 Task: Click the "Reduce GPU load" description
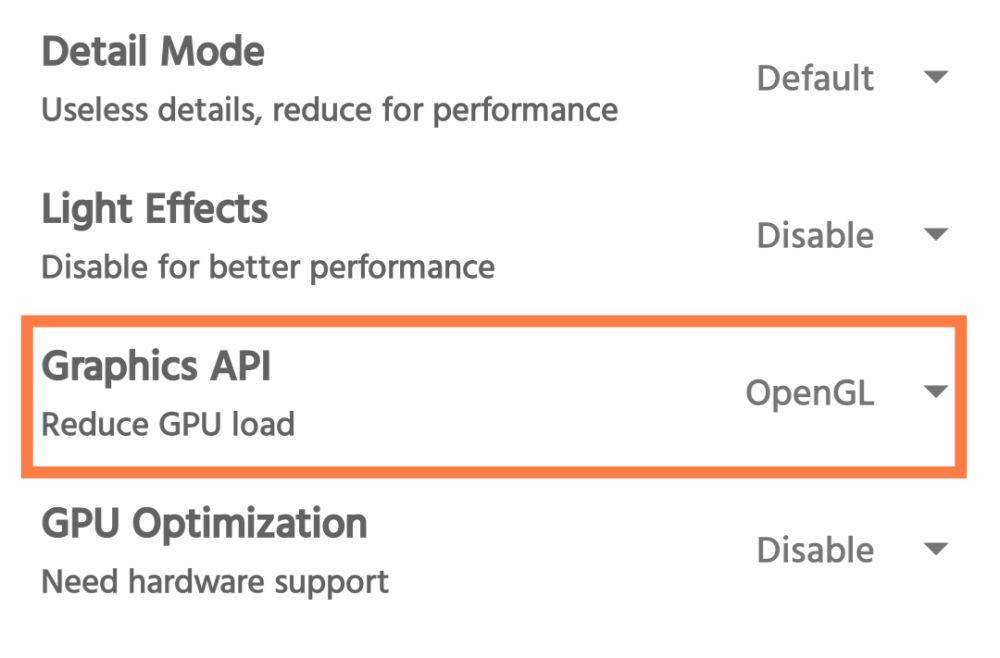click(x=168, y=424)
